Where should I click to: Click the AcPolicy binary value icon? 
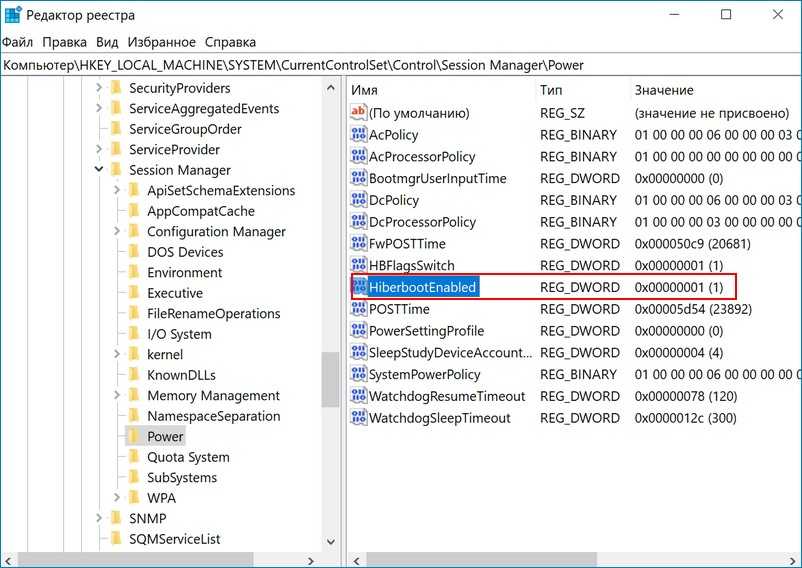point(359,135)
